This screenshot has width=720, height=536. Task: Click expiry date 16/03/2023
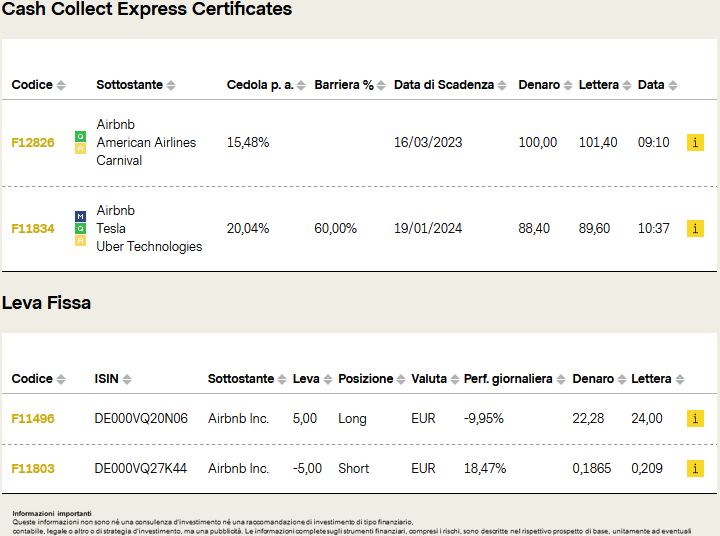(428, 142)
